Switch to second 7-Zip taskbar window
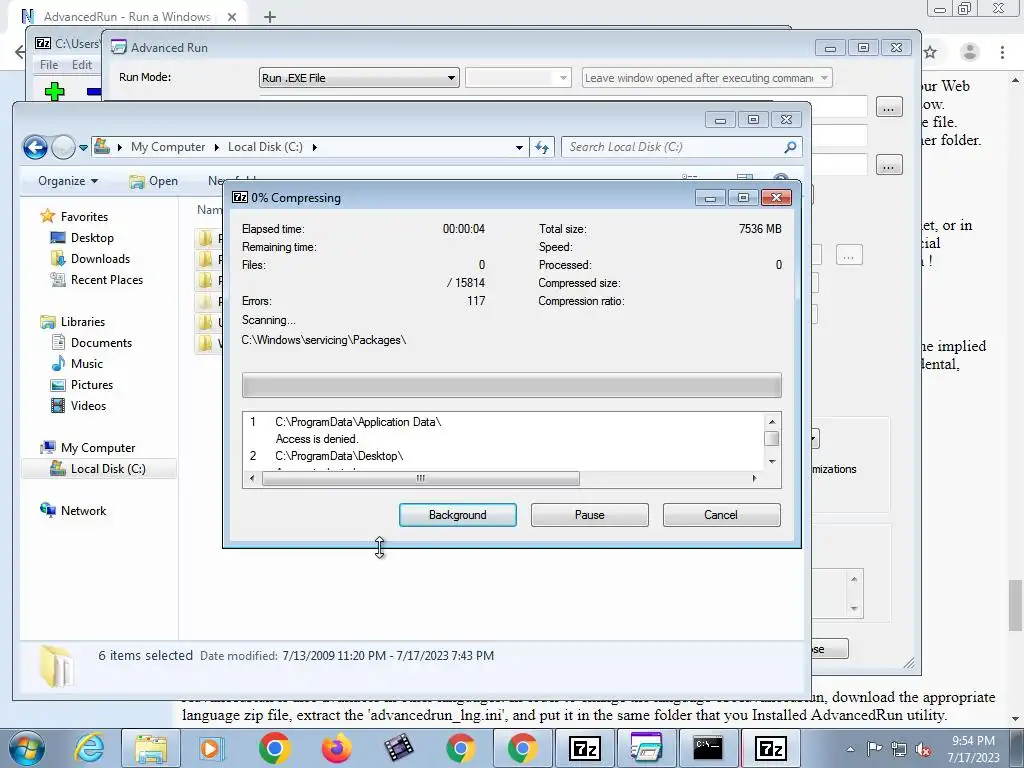The height and width of the screenshot is (768, 1024). point(771,748)
